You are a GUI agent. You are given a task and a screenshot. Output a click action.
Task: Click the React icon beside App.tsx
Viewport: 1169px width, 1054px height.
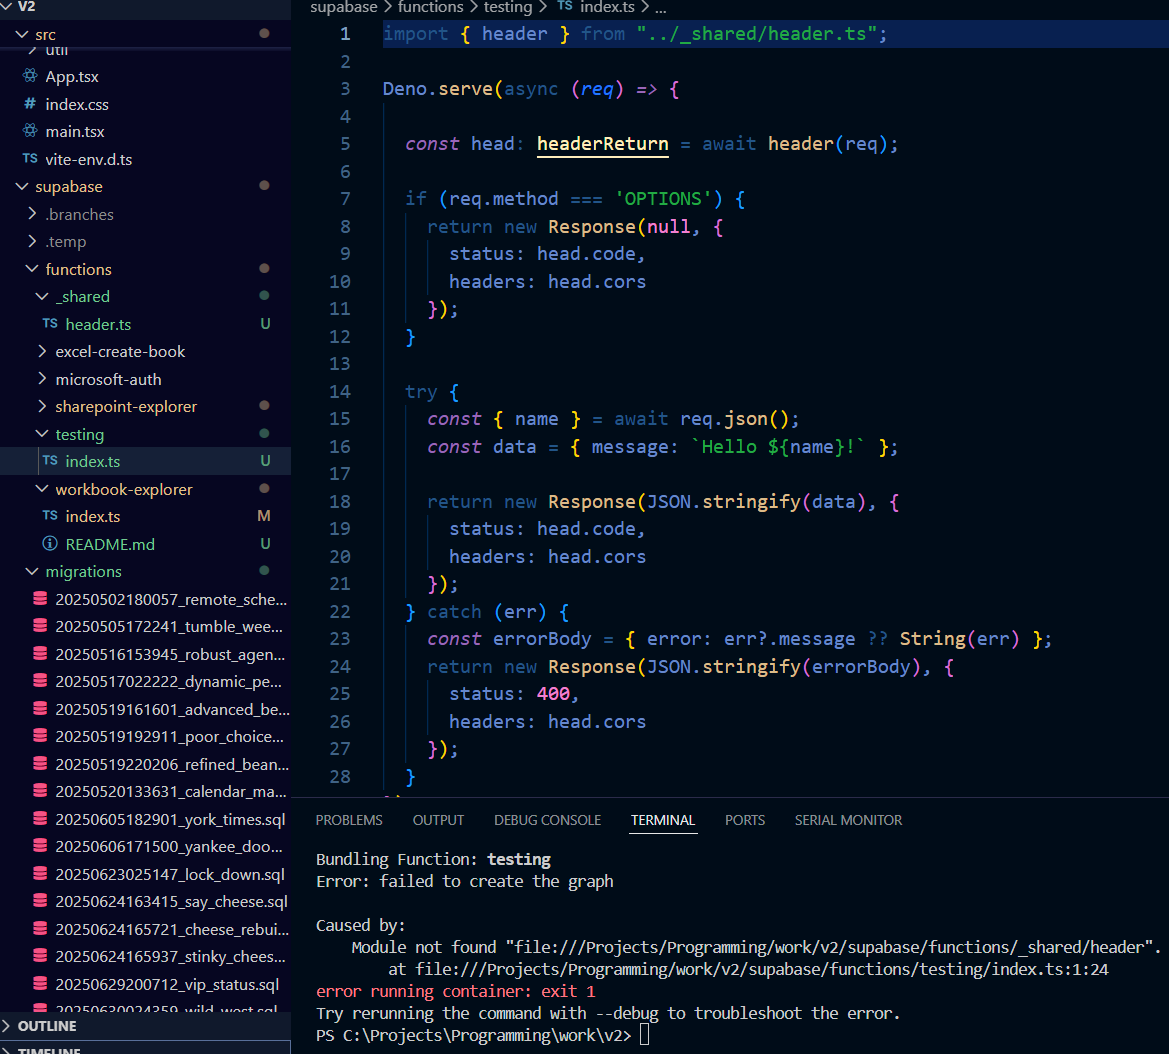tap(29, 77)
